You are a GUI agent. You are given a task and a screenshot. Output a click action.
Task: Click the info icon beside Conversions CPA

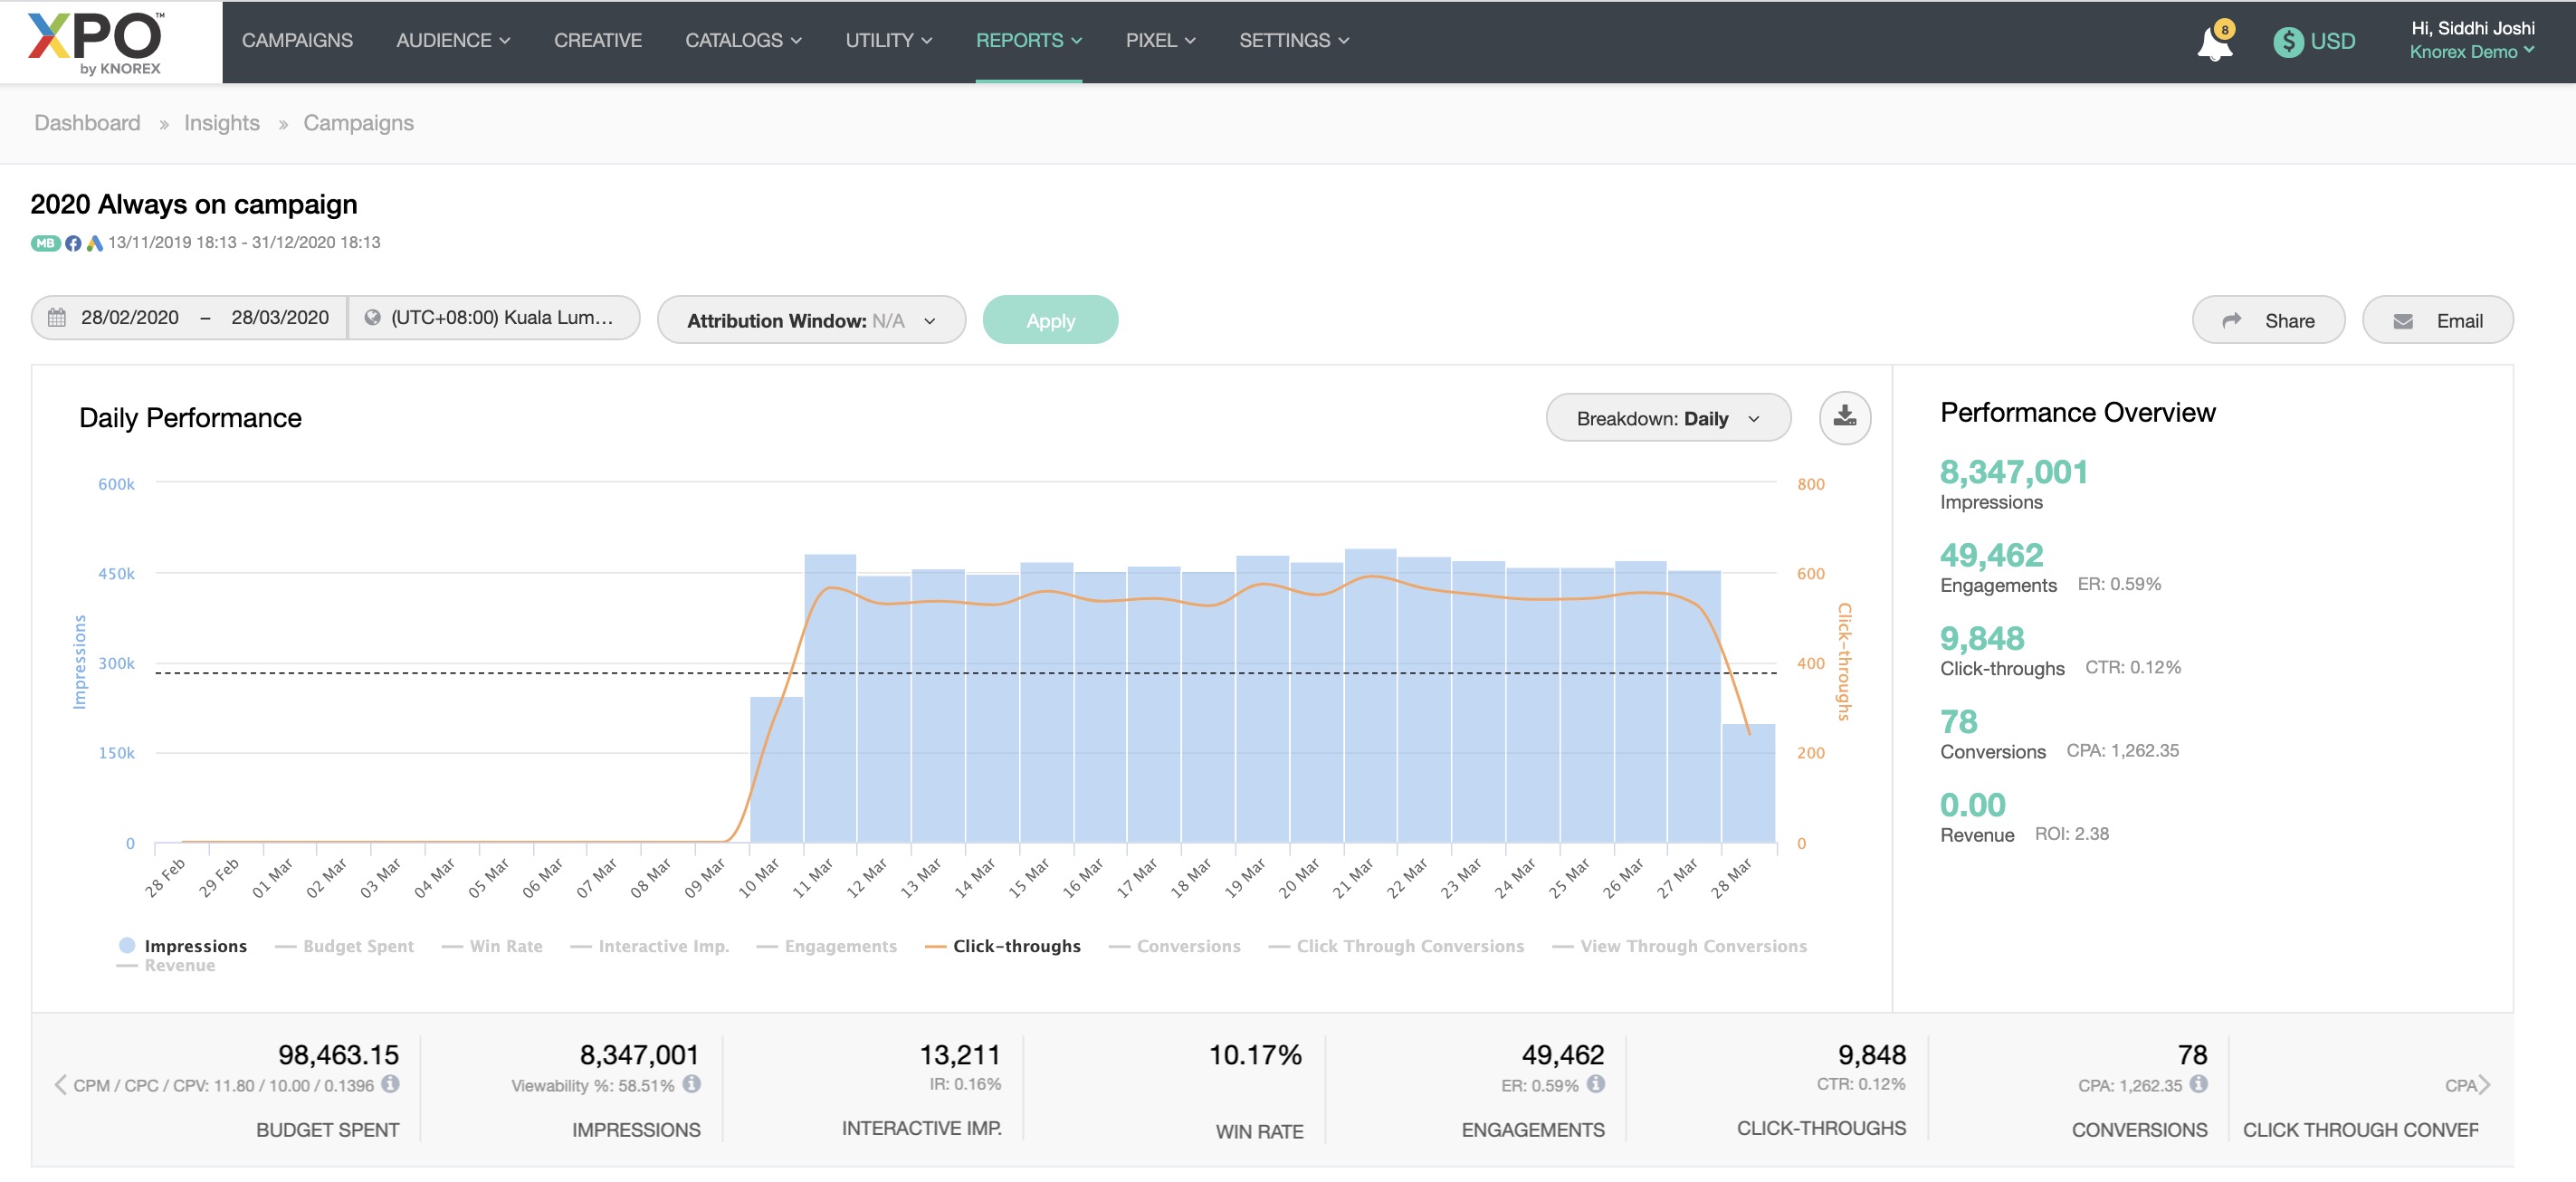pyautogui.click(x=2198, y=1084)
